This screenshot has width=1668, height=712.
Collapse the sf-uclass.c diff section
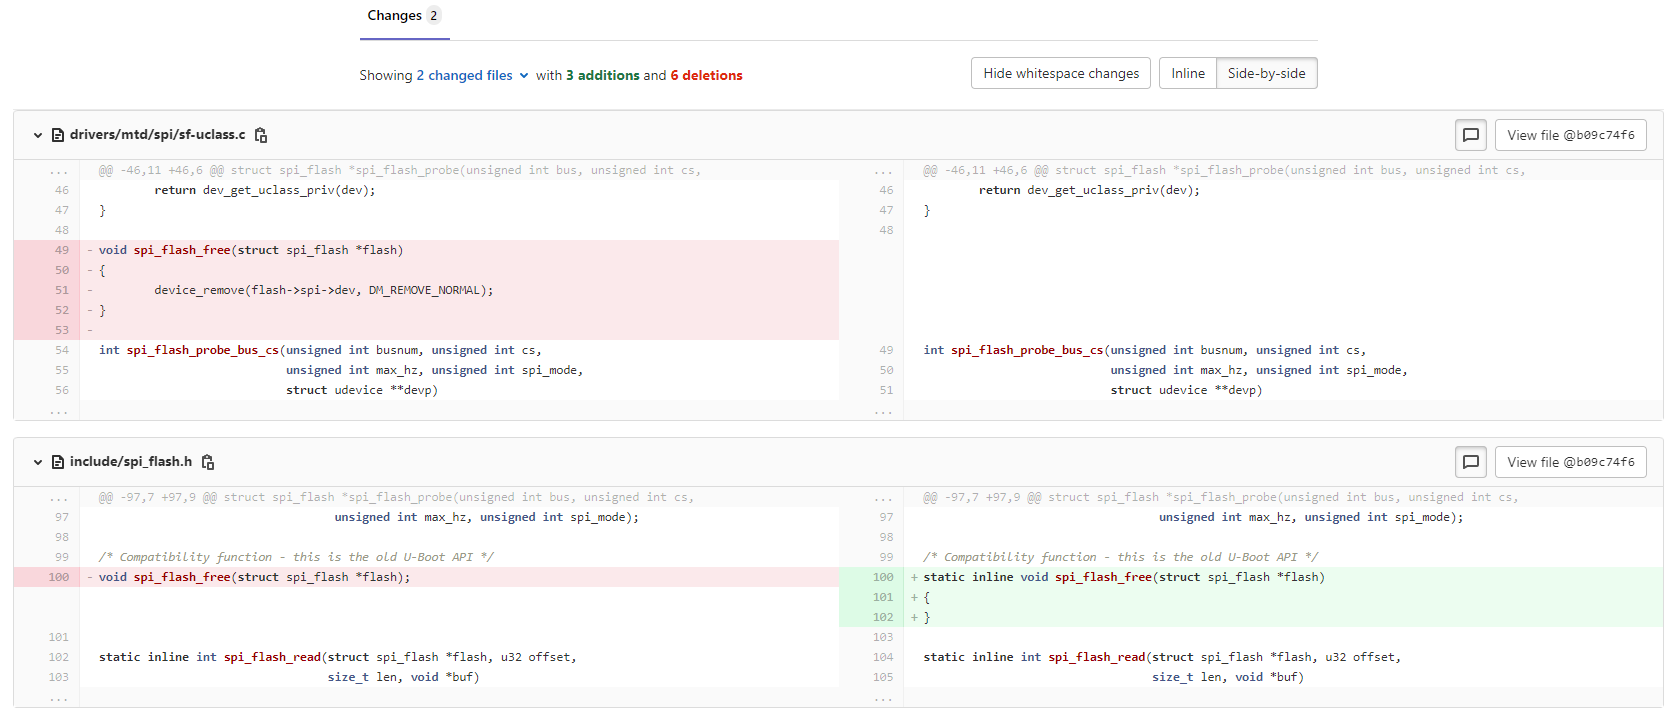(38, 135)
